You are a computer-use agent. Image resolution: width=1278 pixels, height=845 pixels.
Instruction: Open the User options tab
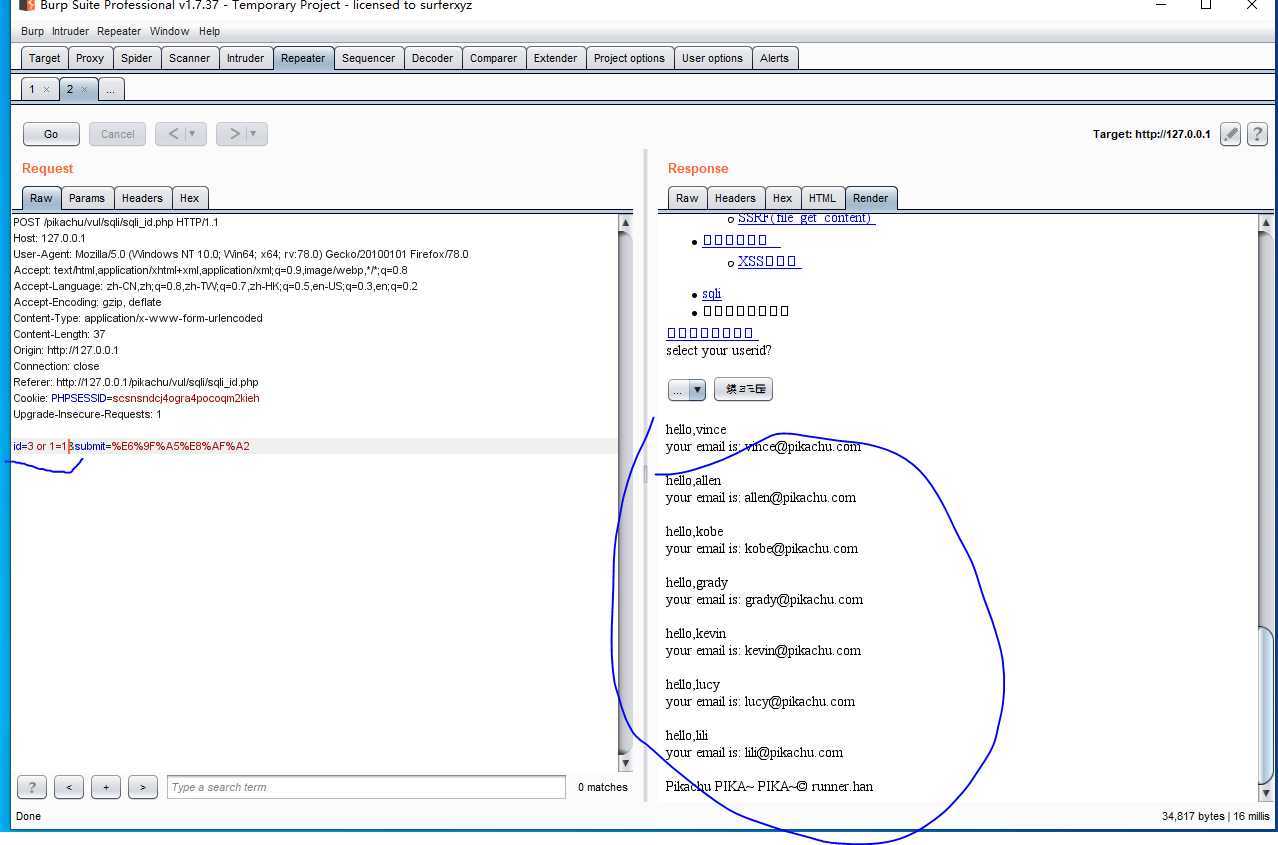point(712,58)
